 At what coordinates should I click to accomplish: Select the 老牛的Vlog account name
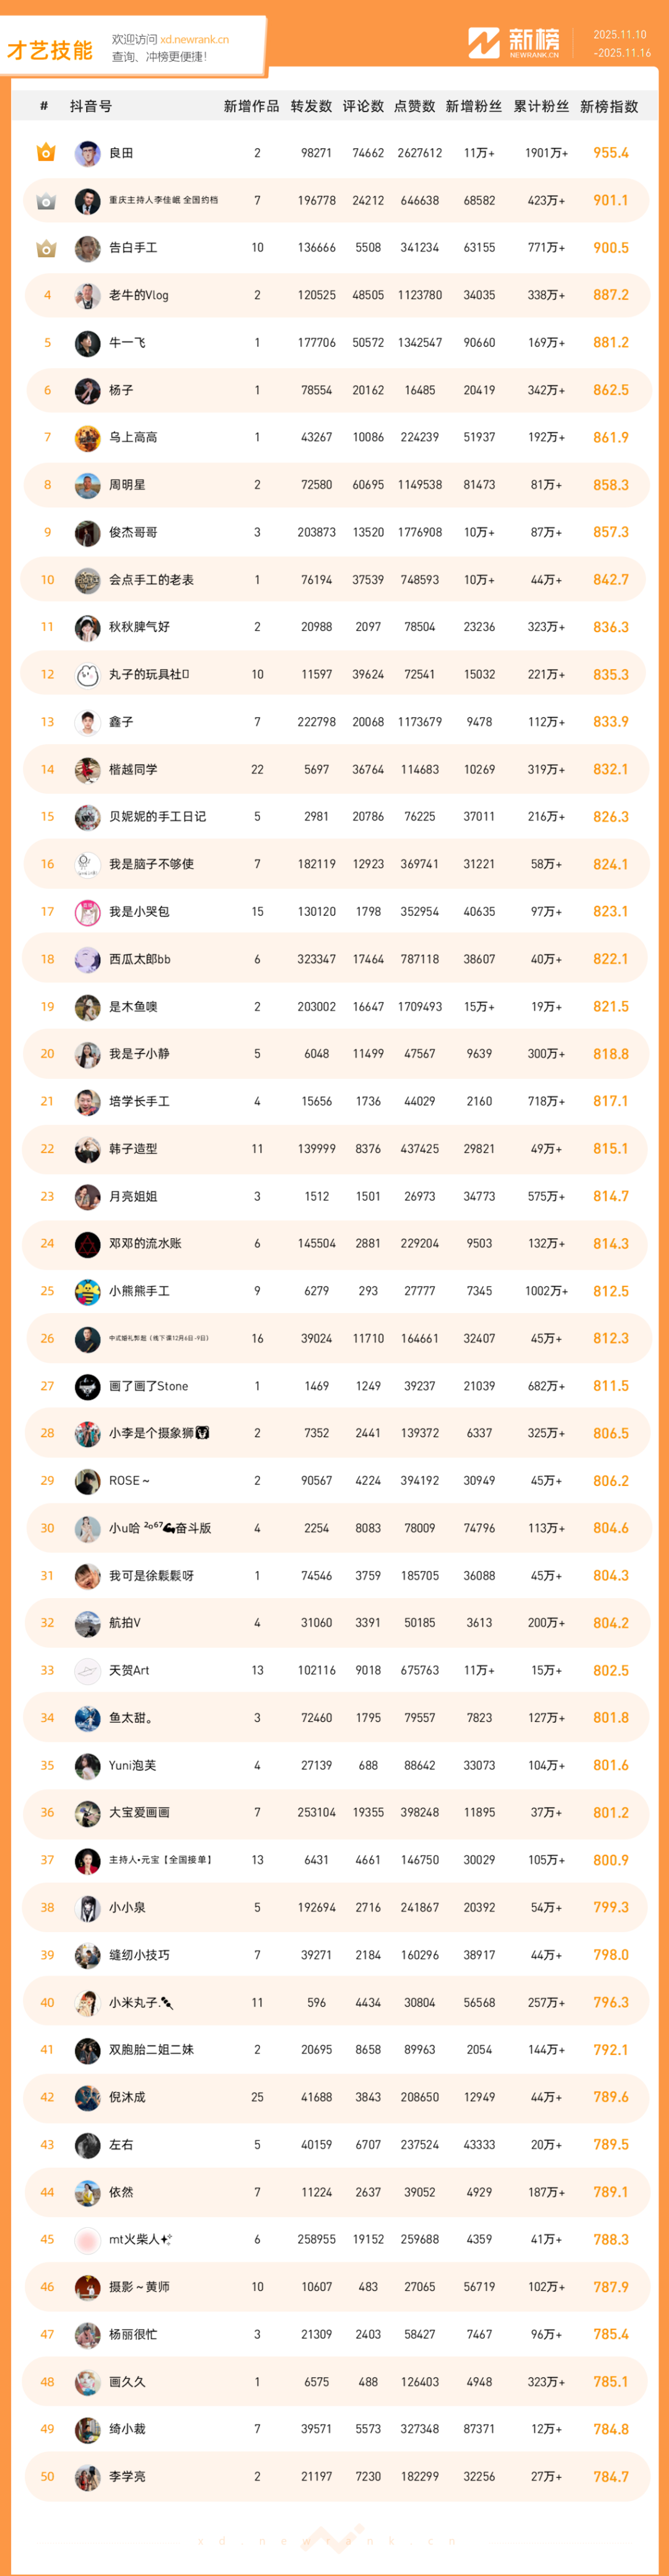click(139, 295)
